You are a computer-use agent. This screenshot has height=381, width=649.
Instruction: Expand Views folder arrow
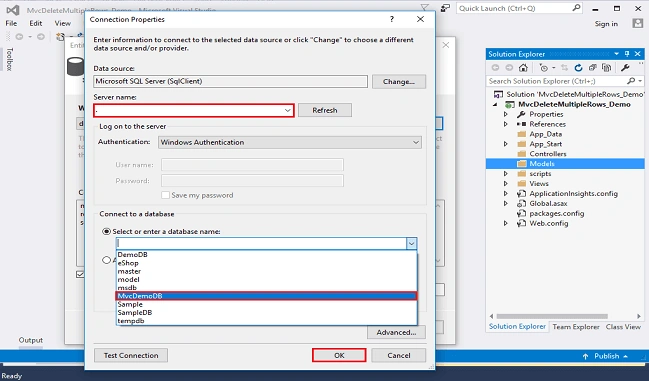pos(505,184)
